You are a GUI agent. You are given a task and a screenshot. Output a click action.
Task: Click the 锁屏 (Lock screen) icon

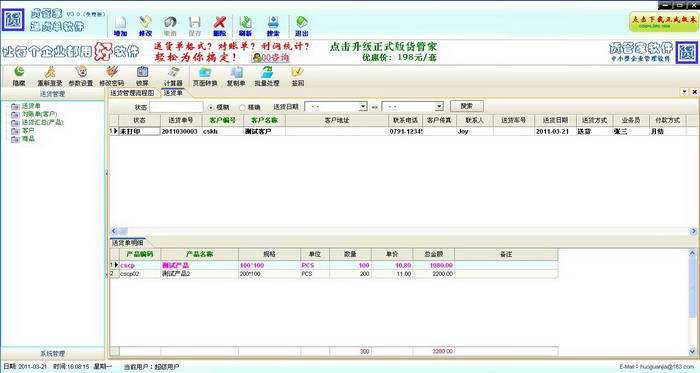pos(142,76)
